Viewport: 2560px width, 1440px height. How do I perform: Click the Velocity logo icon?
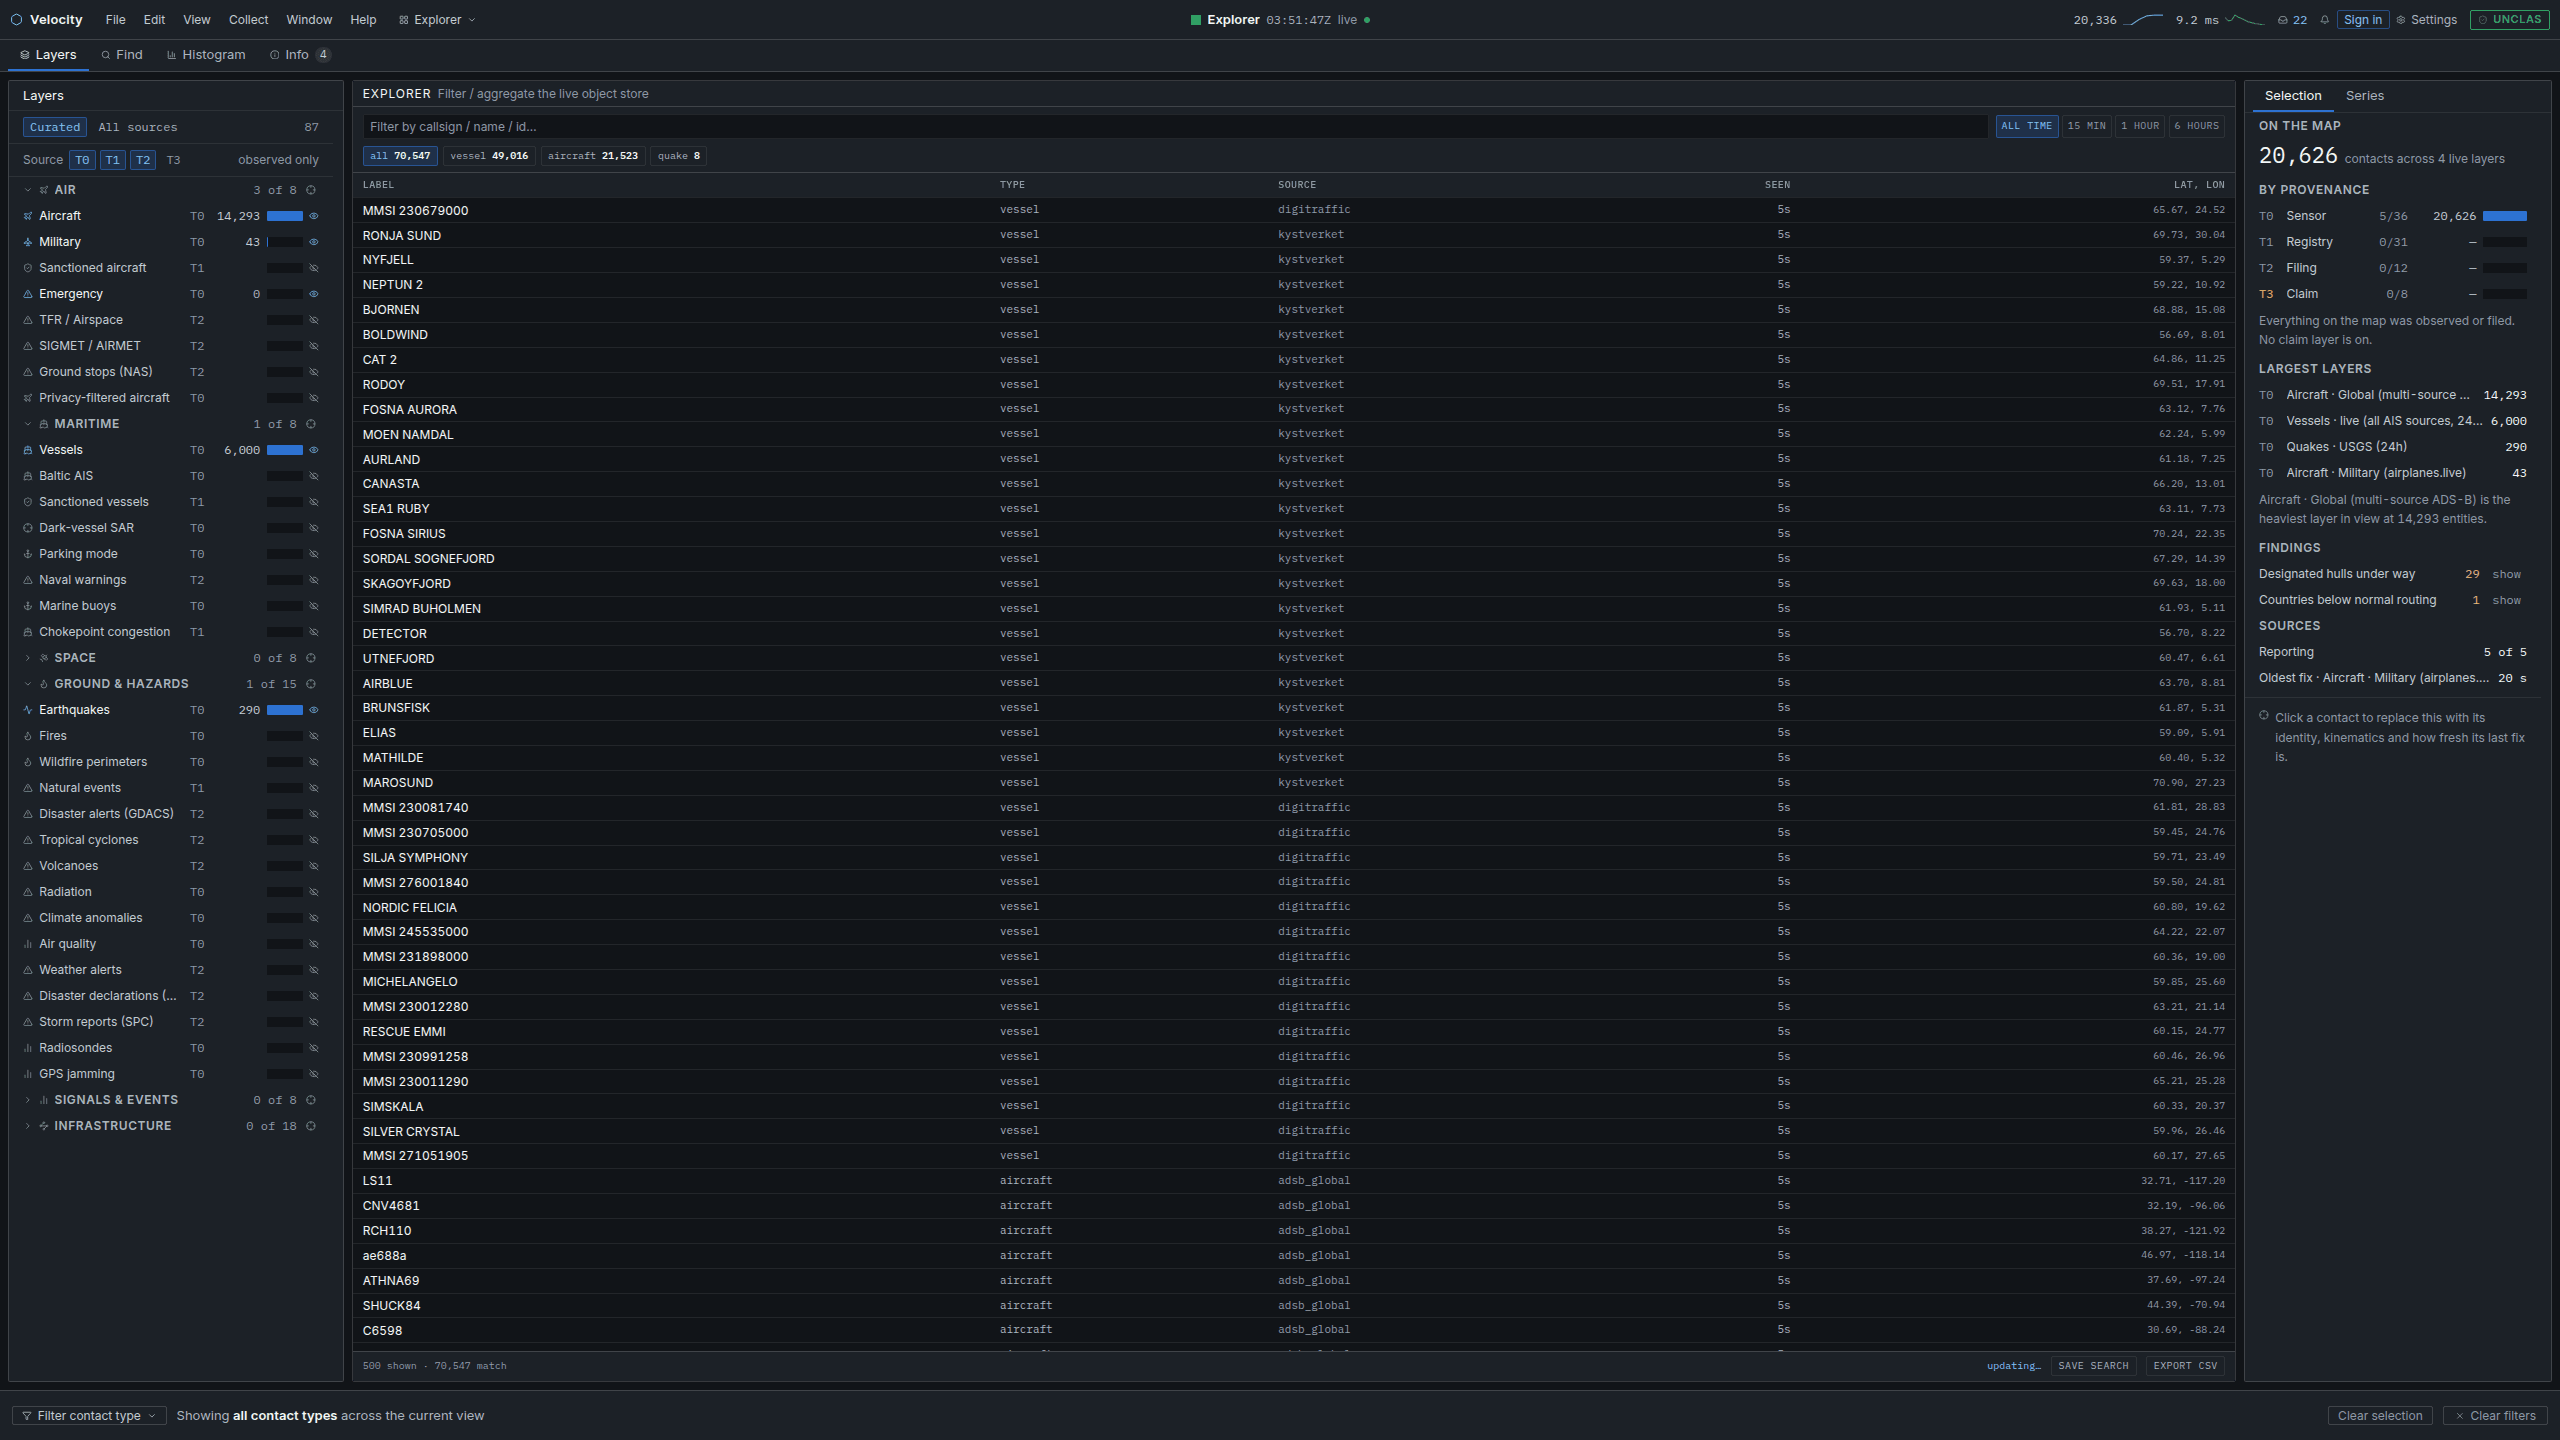pos(16,20)
